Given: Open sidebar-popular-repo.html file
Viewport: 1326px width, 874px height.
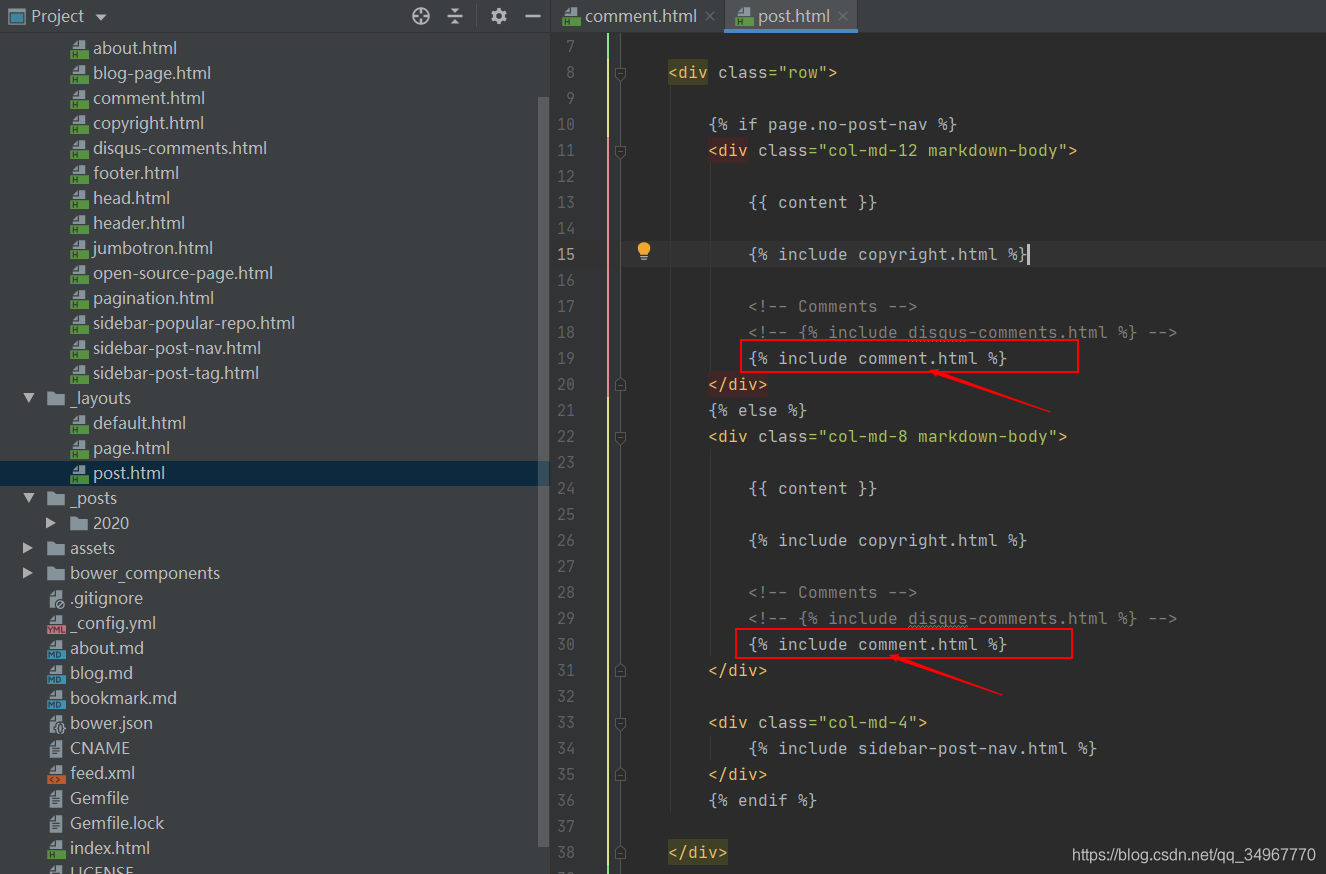Looking at the screenshot, I should (194, 323).
